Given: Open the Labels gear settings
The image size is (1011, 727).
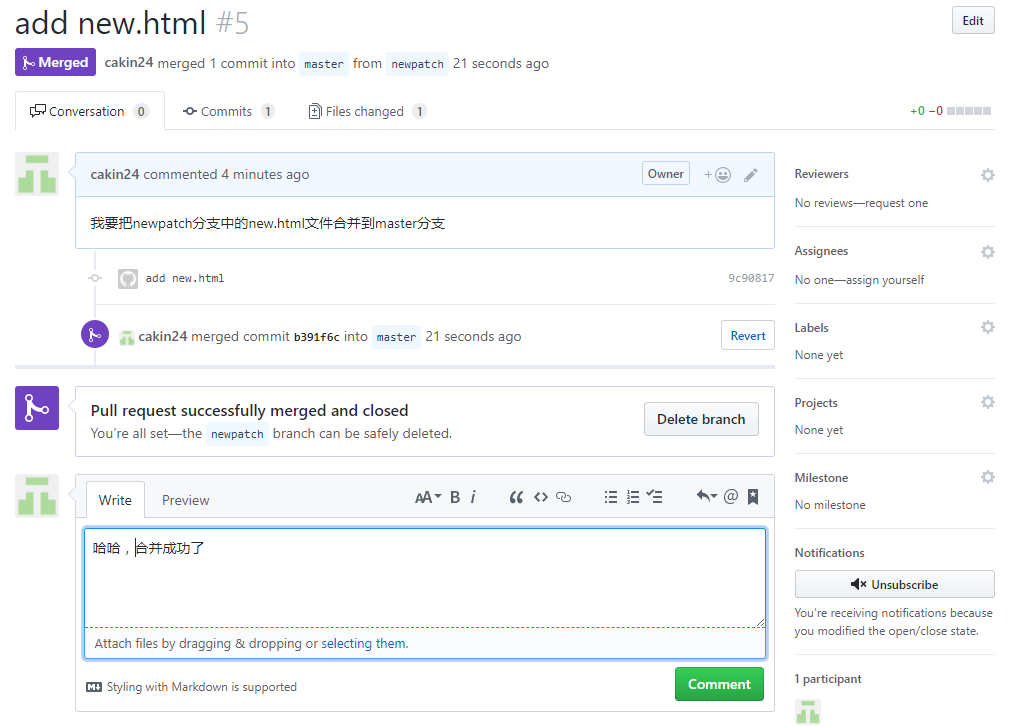Looking at the screenshot, I should pos(987,327).
